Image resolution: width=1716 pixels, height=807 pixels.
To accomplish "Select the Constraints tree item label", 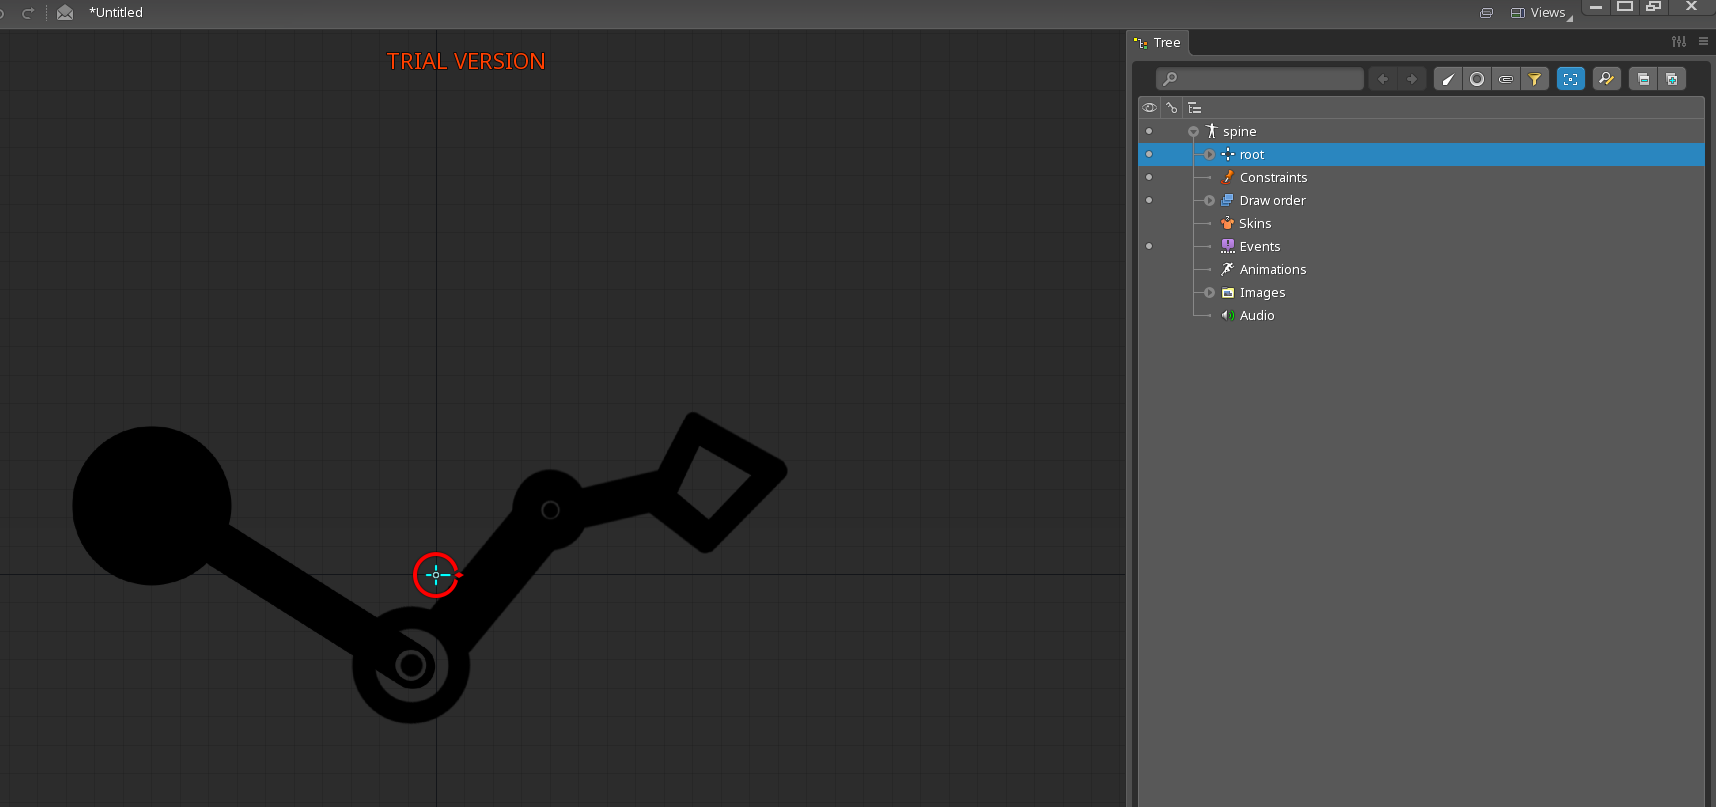I will tap(1273, 178).
